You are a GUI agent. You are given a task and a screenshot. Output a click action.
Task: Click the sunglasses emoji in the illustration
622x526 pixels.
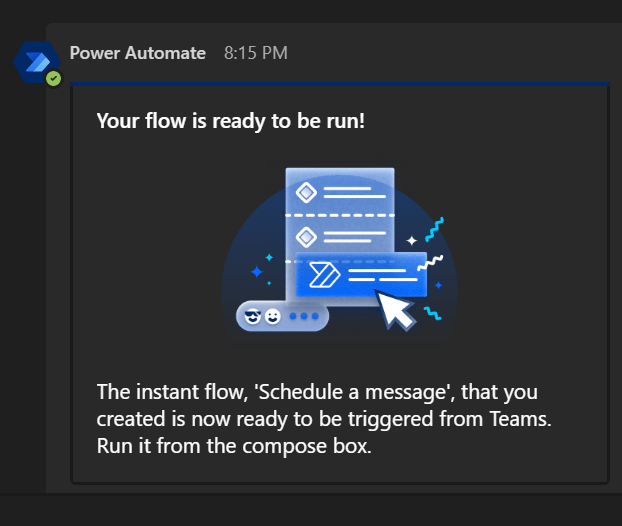[x=252, y=317]
